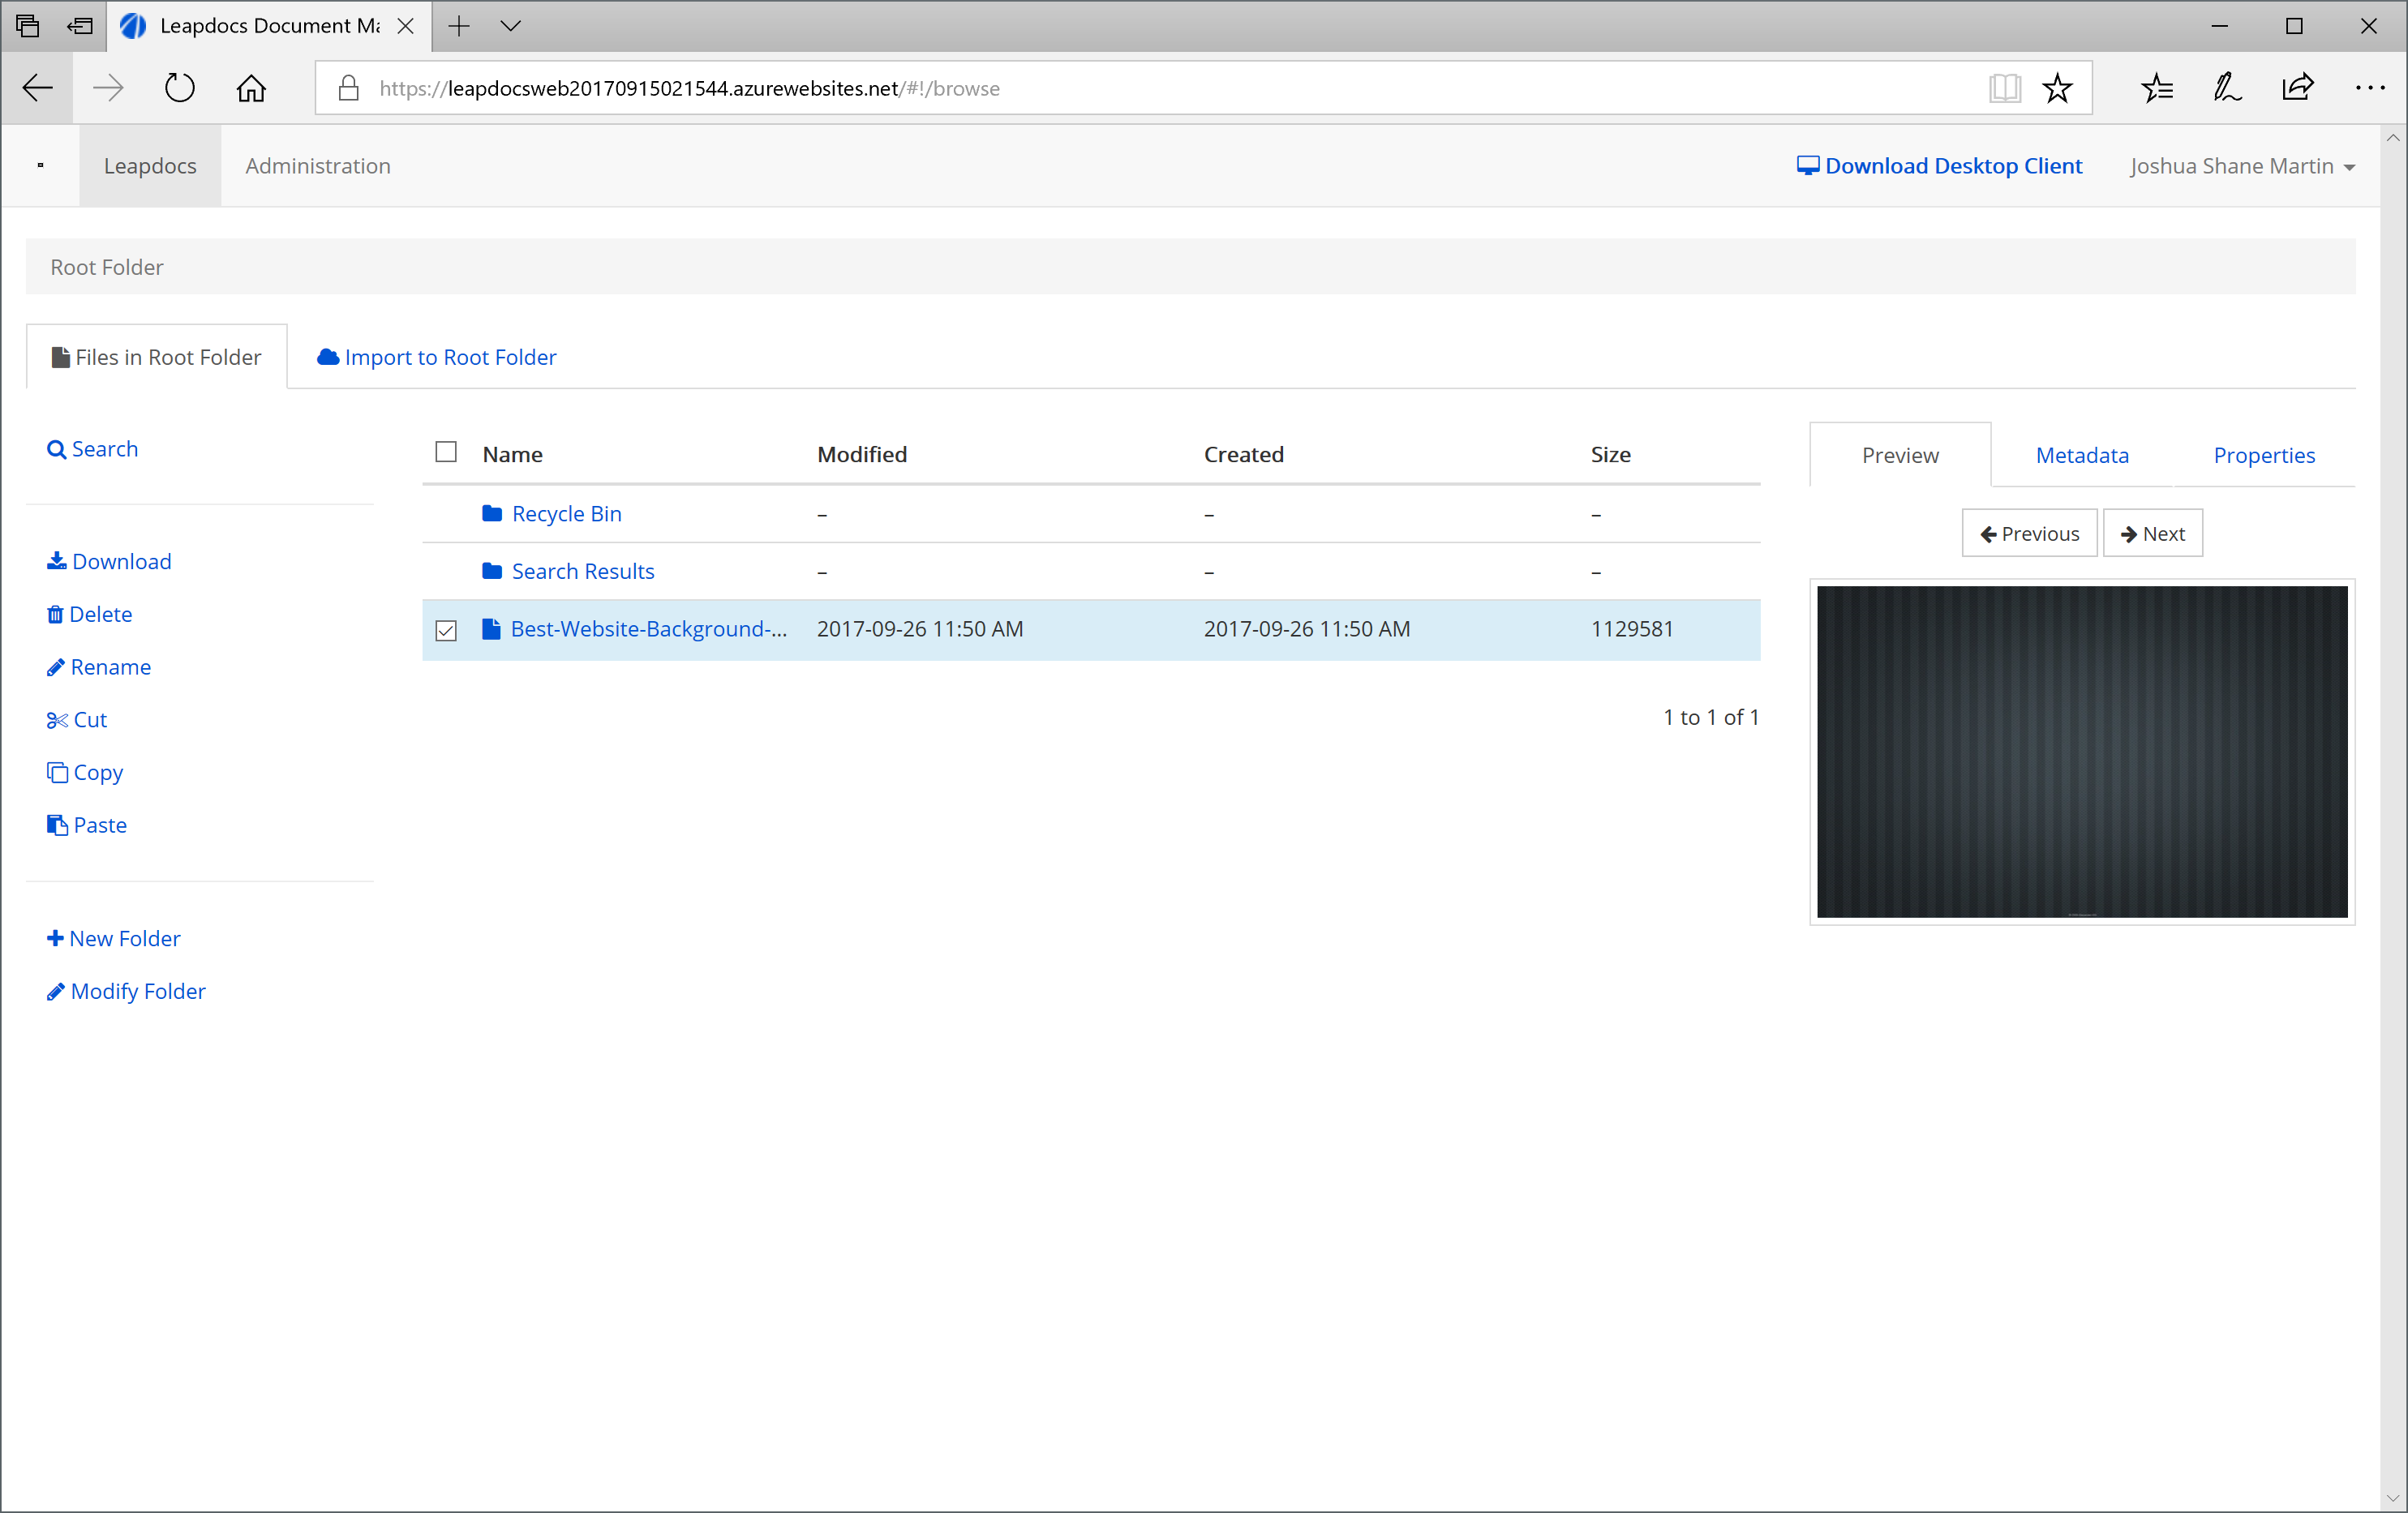
Task: Open the browser Settings and more menu
Action: click(x=2369, y=88)
